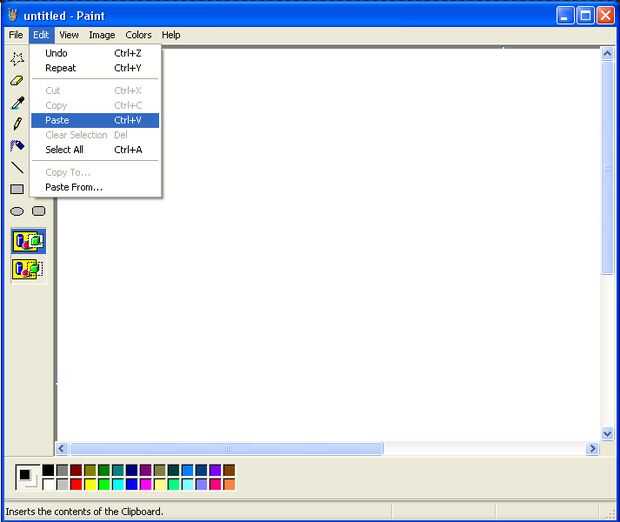Close the Paint window
Screen dimensions: 620x522
[605, 16]
